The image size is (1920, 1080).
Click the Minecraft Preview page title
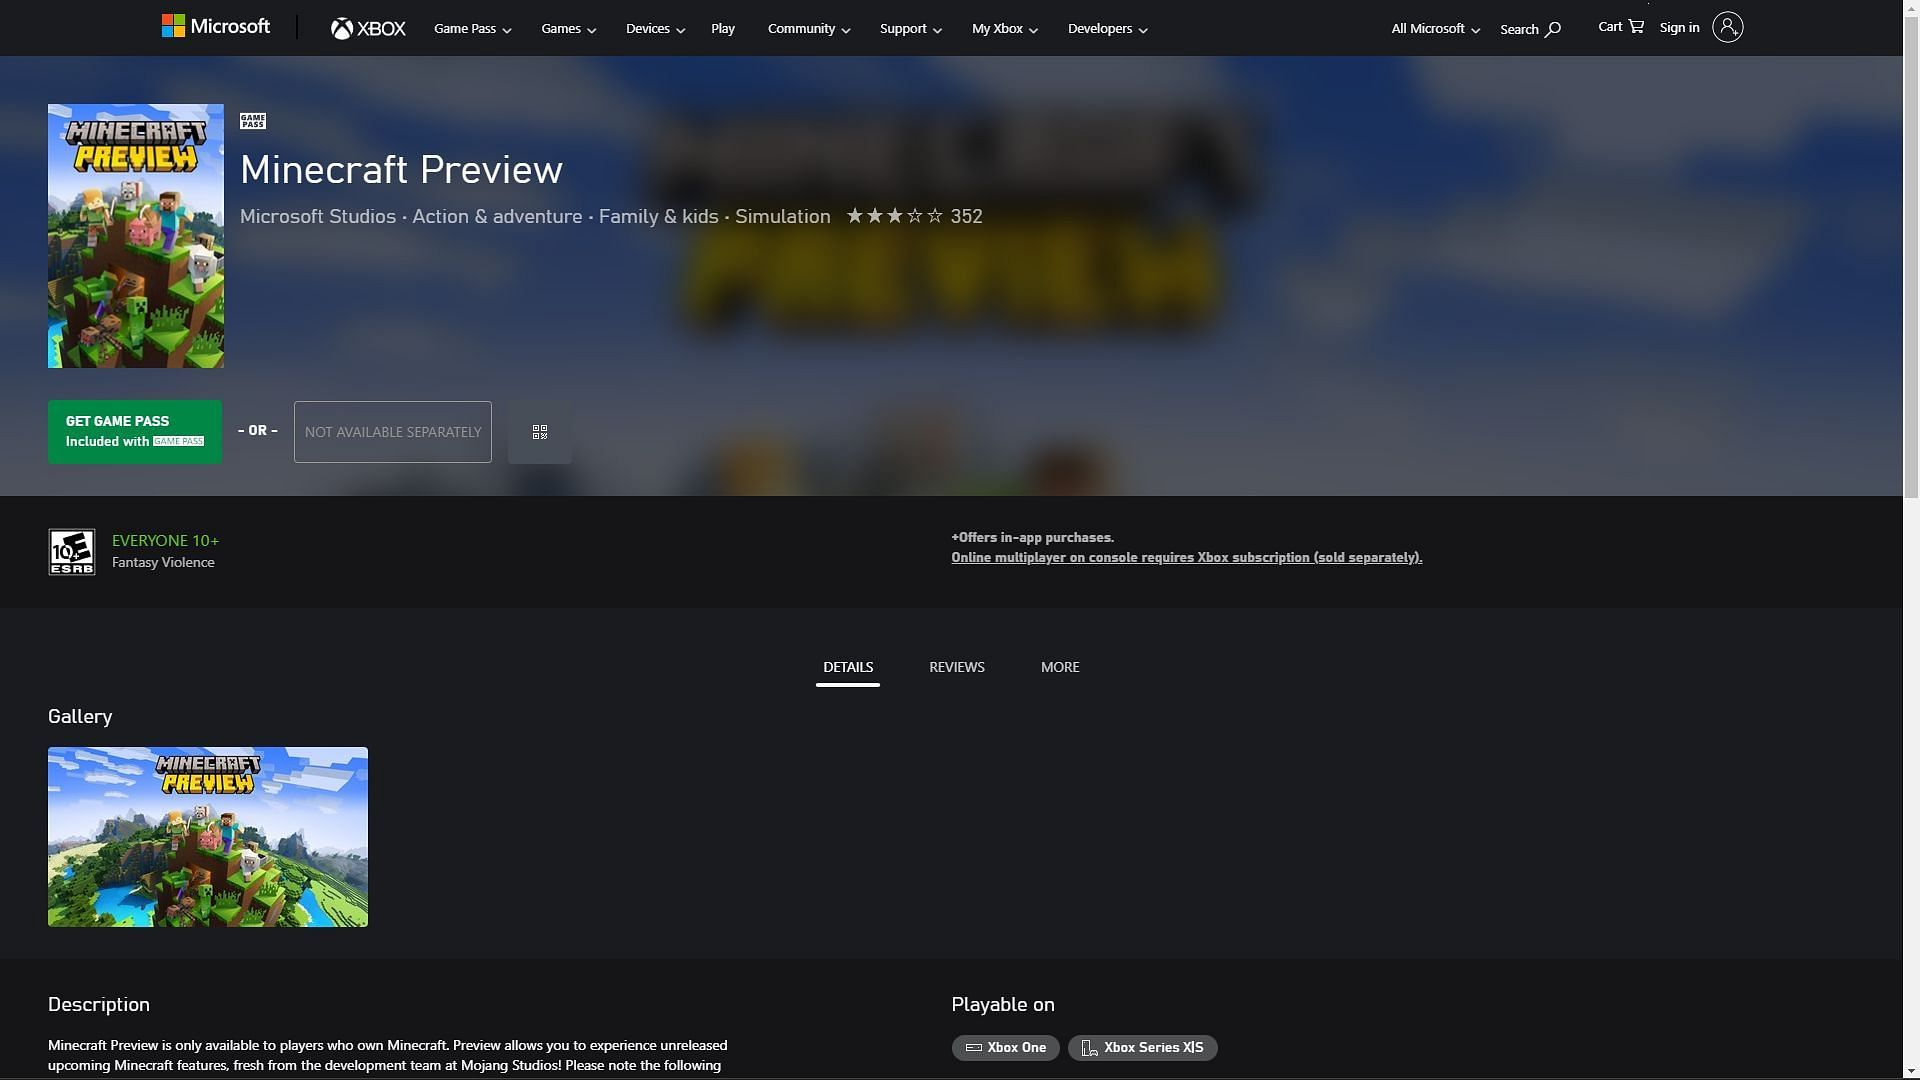pyautogui.click(x=402, y=169)
